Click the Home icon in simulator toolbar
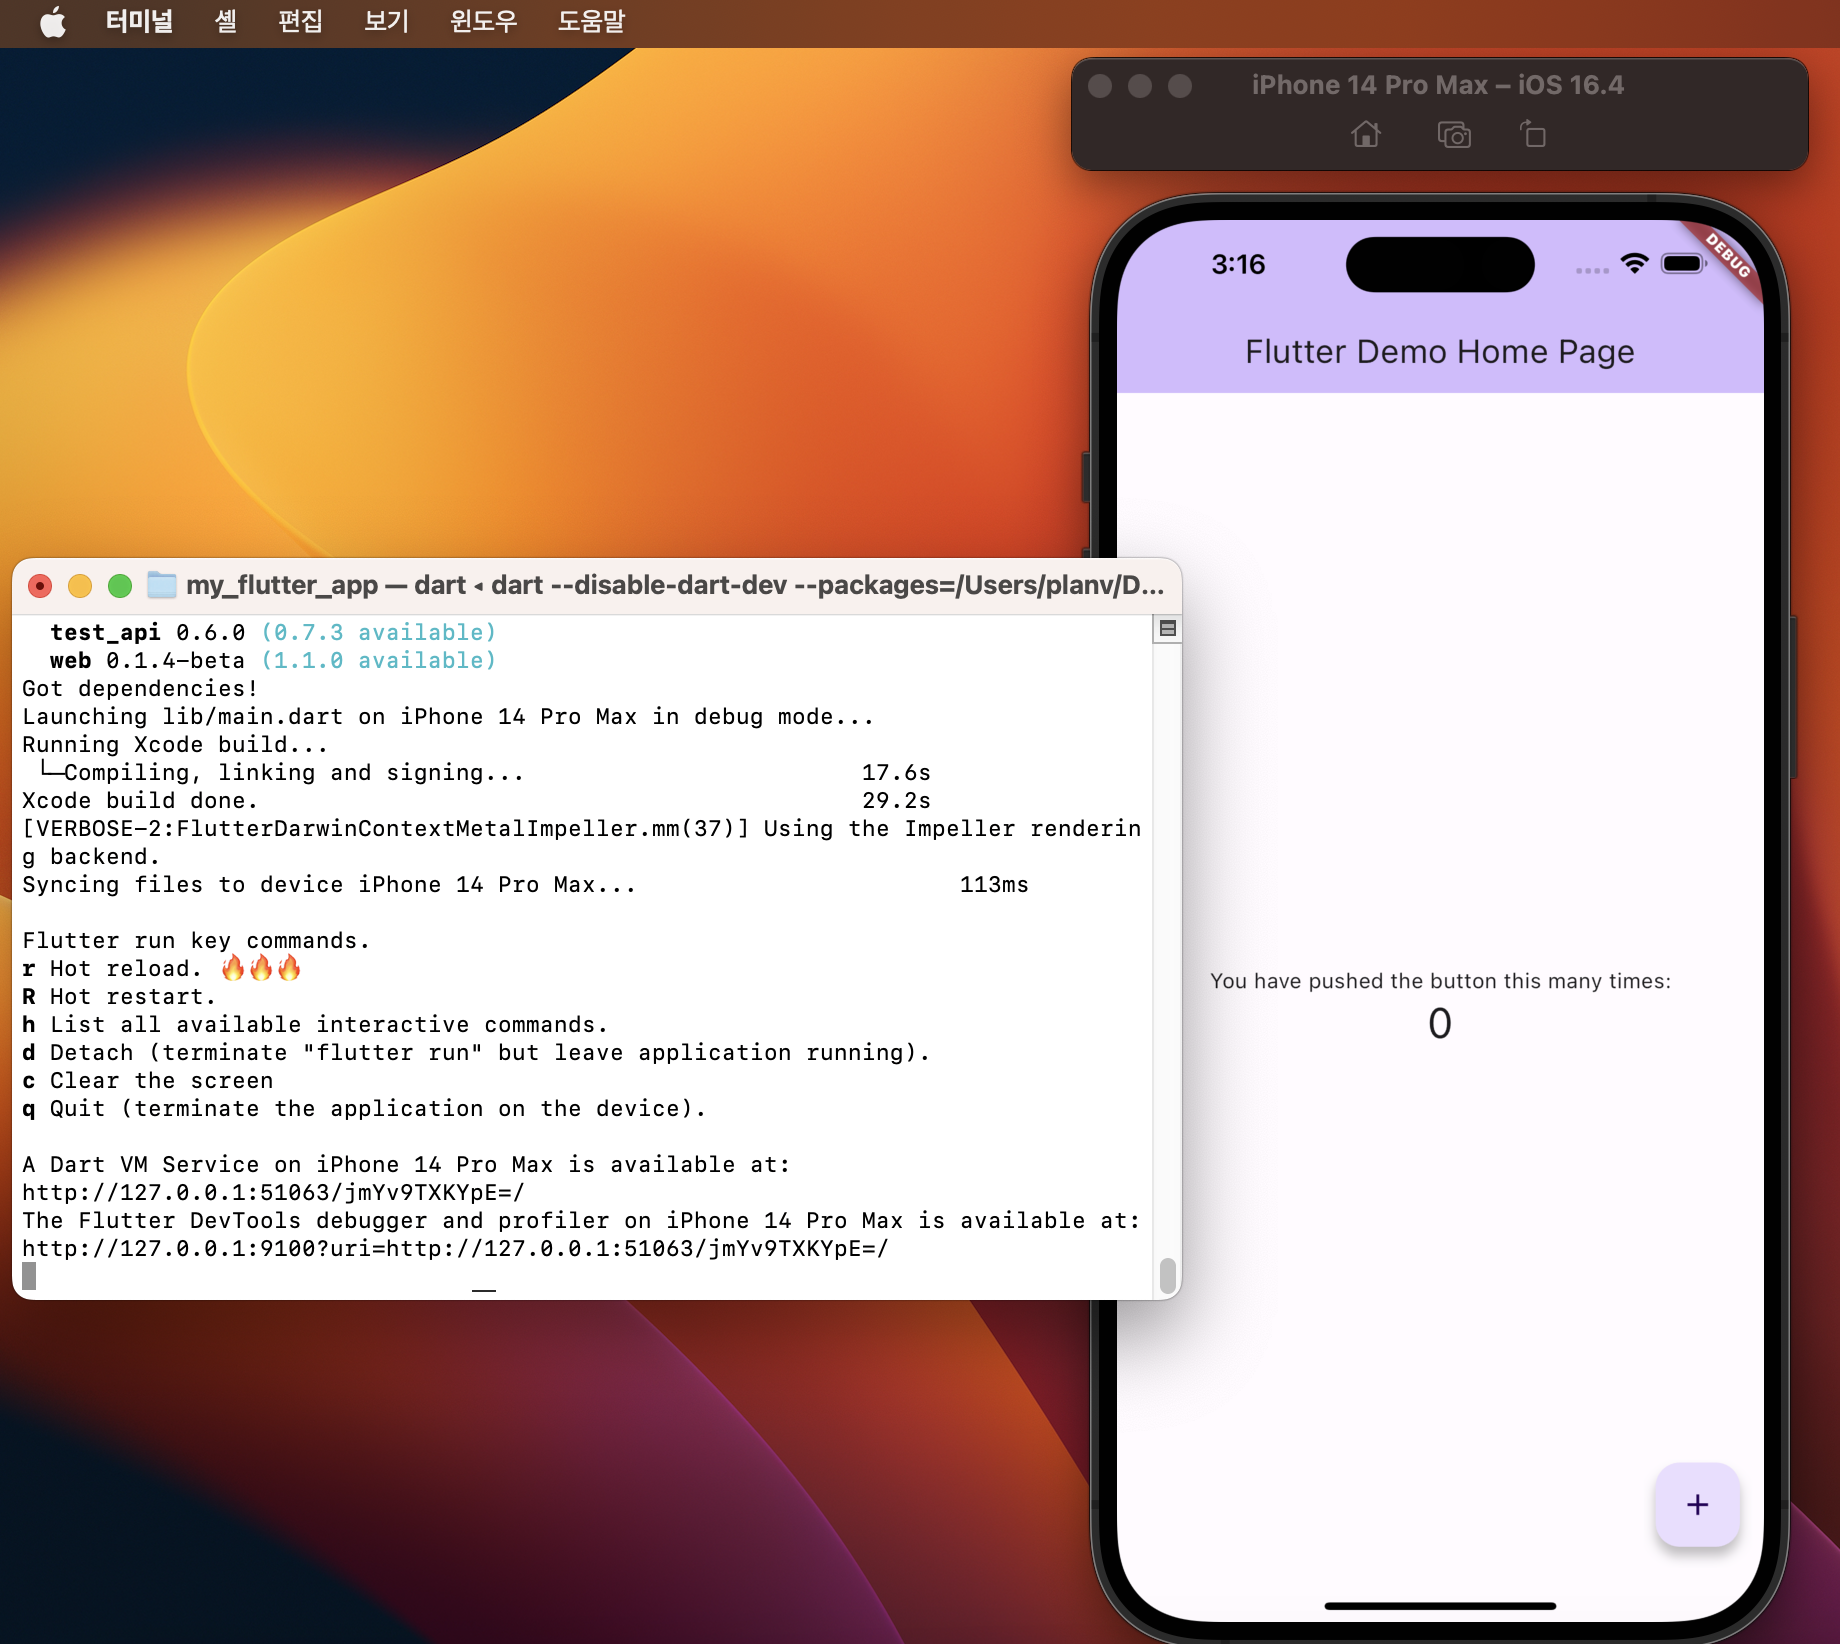Image resolution: width=1840 pixels, height=1644 pixels. coord(1366,134)
